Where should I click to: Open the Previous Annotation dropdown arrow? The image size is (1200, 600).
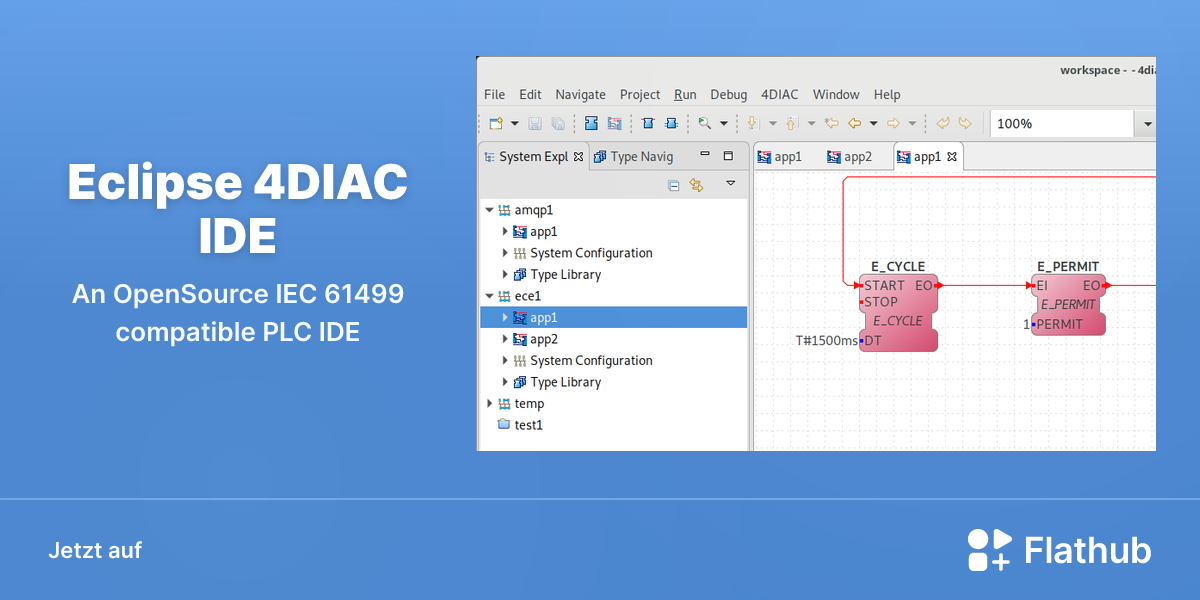pyautogui.click(x=811, y=124)
